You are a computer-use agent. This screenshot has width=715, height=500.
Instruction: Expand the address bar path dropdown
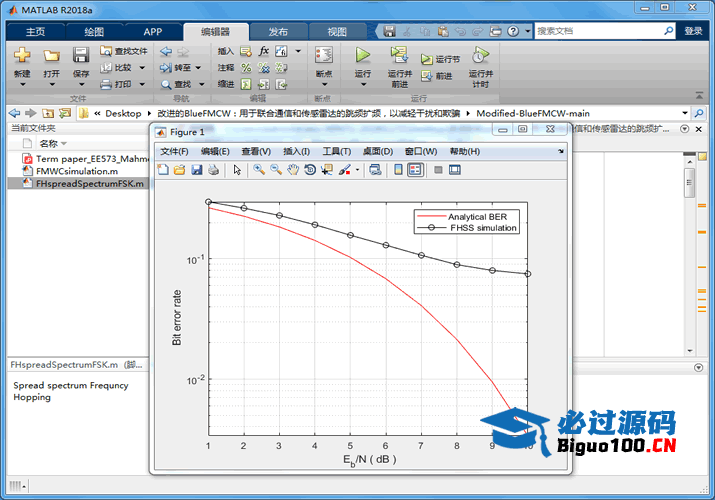click(684, 113)
